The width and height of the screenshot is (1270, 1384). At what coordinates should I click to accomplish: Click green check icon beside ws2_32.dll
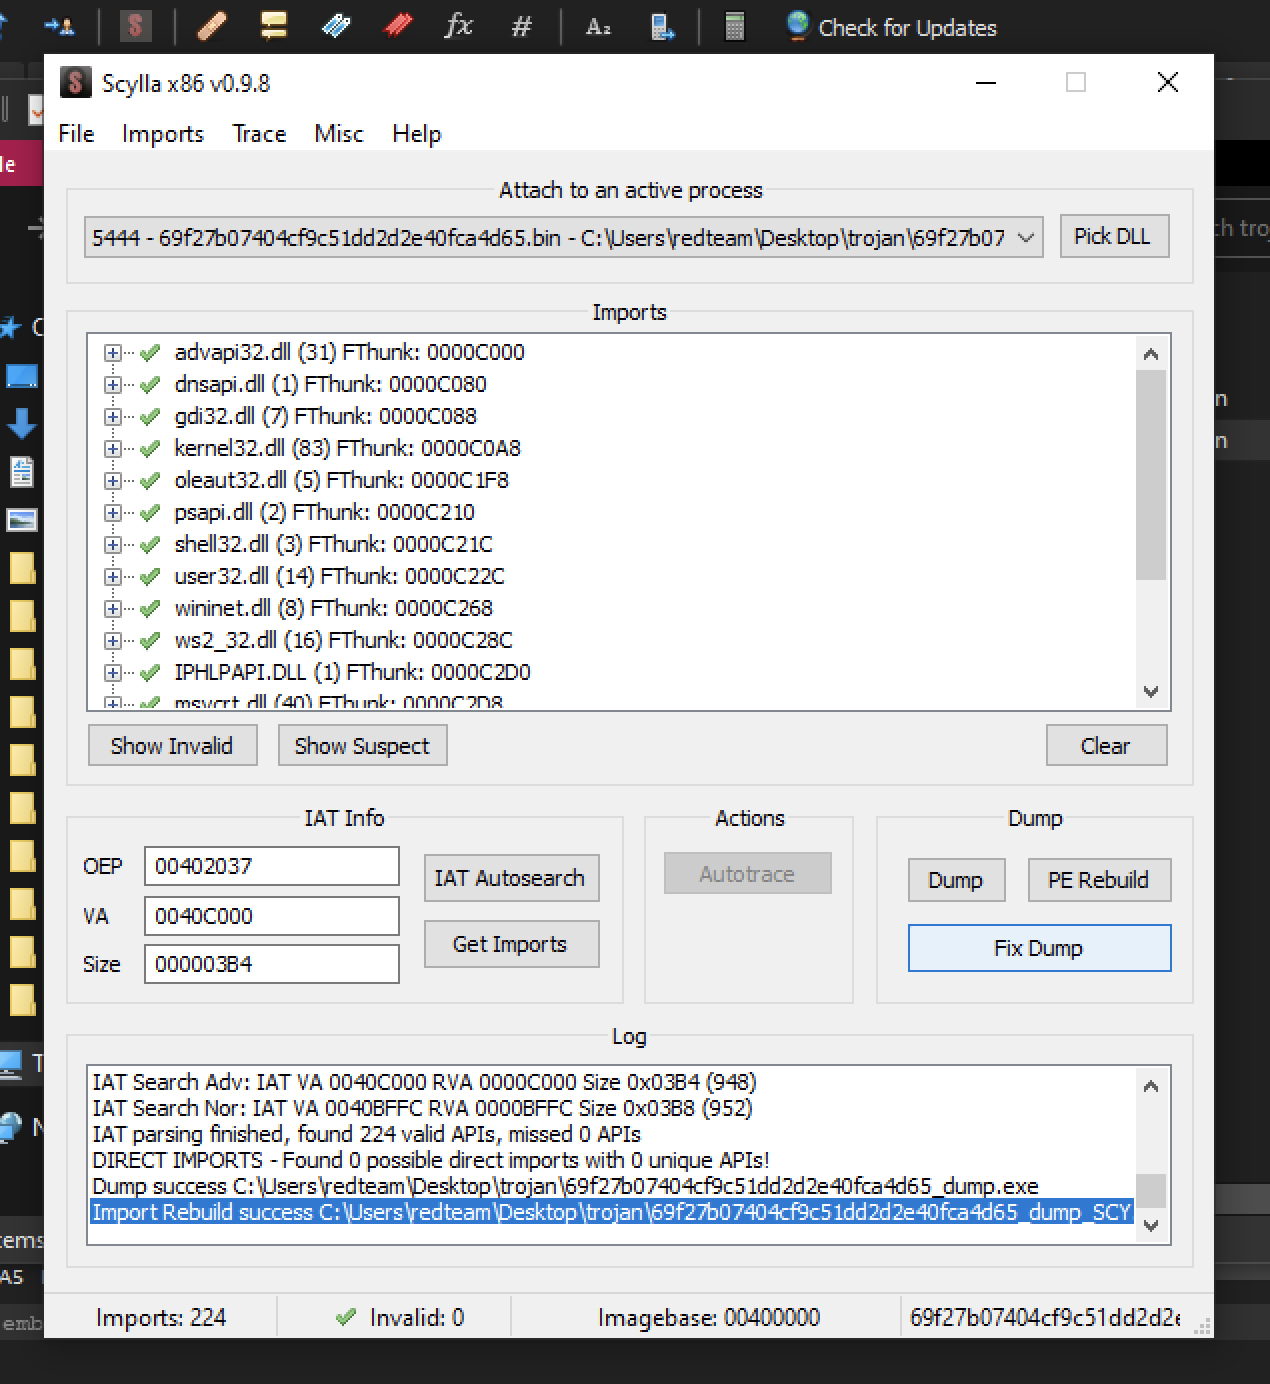pos(150,640)
